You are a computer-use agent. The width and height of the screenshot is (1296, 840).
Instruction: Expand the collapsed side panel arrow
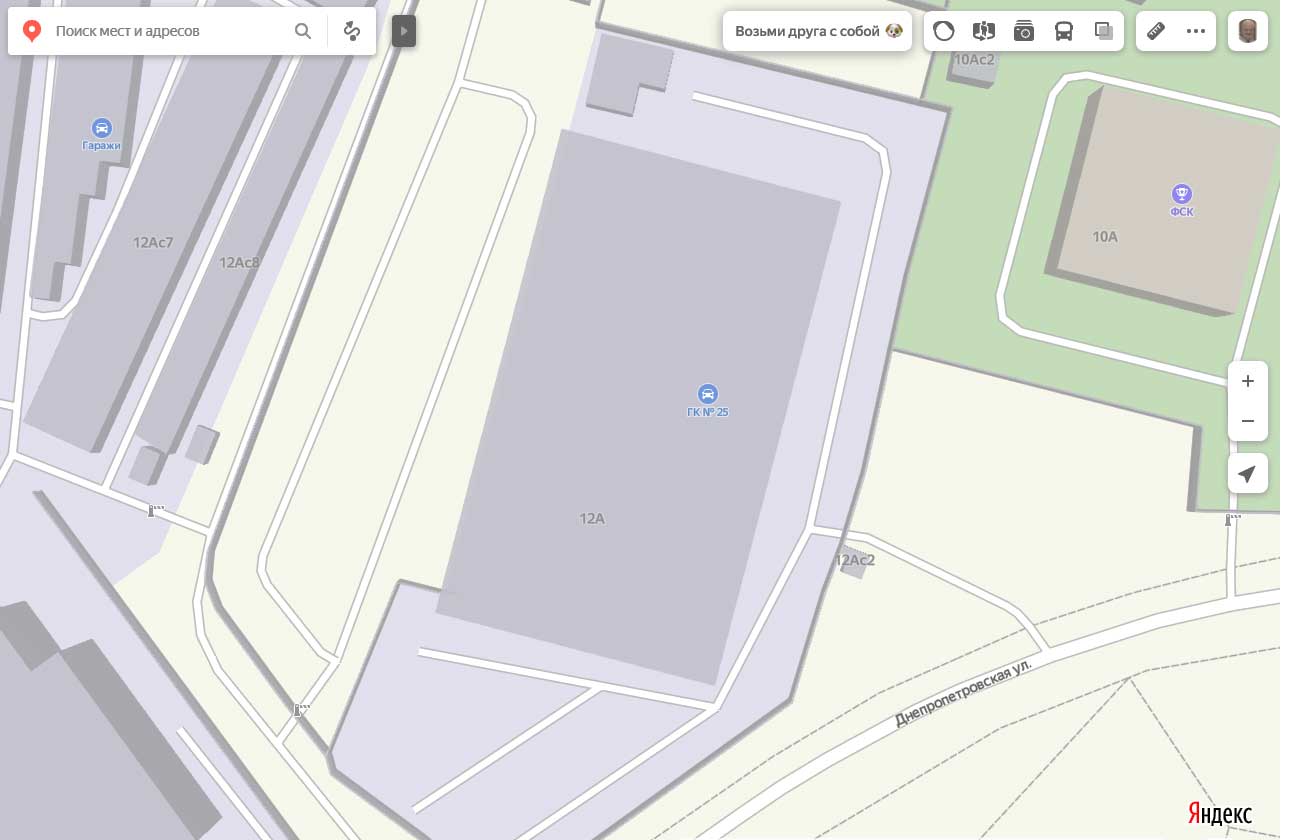pos(403,31)
